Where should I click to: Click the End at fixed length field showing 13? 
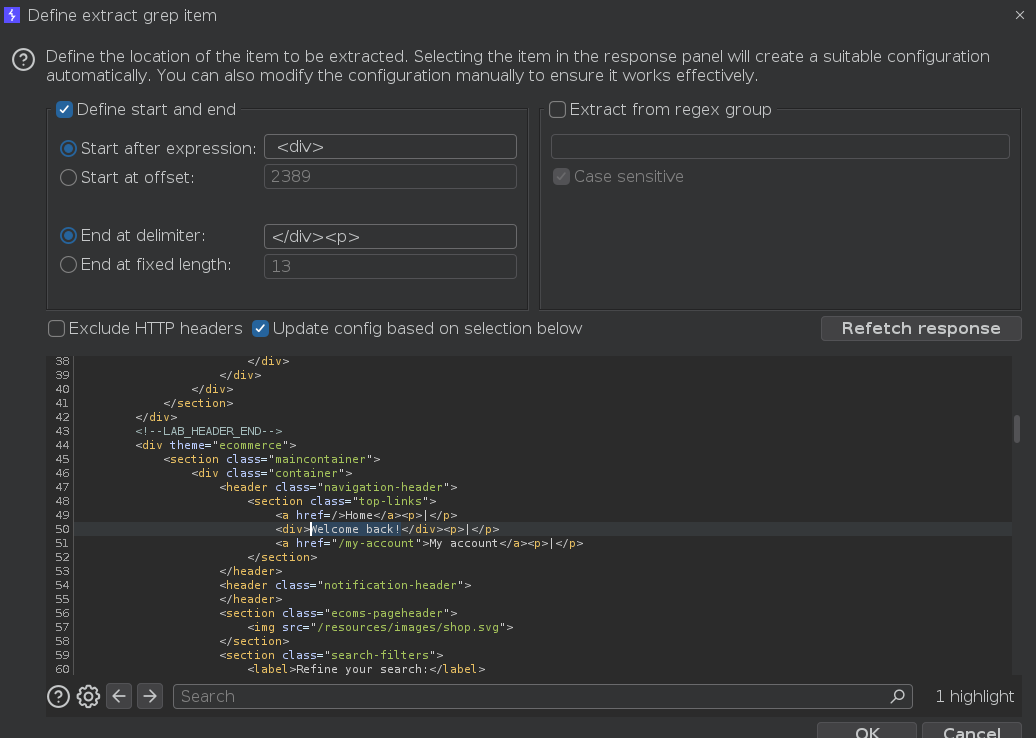[390, 266]
